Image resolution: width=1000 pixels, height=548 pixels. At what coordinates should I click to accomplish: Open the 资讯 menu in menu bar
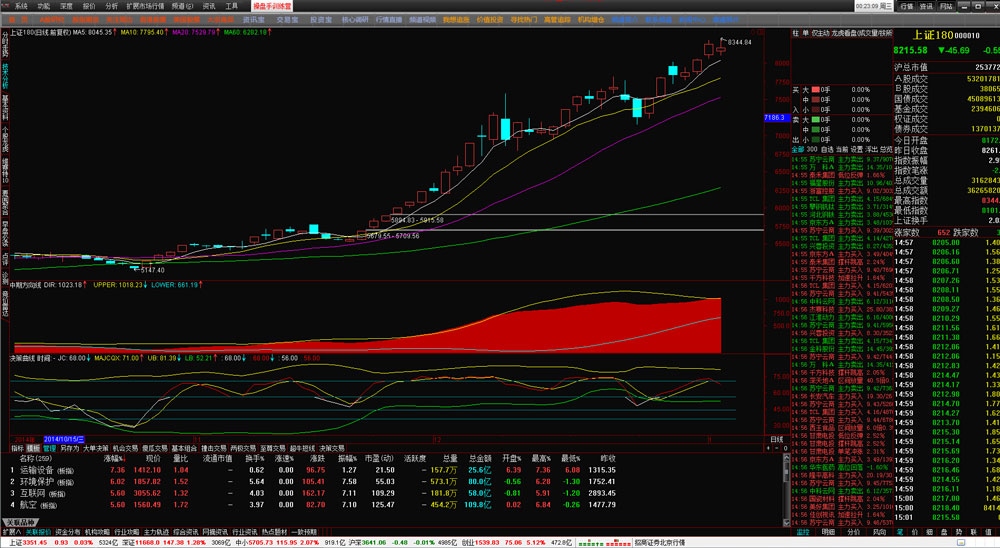[209, 6]
